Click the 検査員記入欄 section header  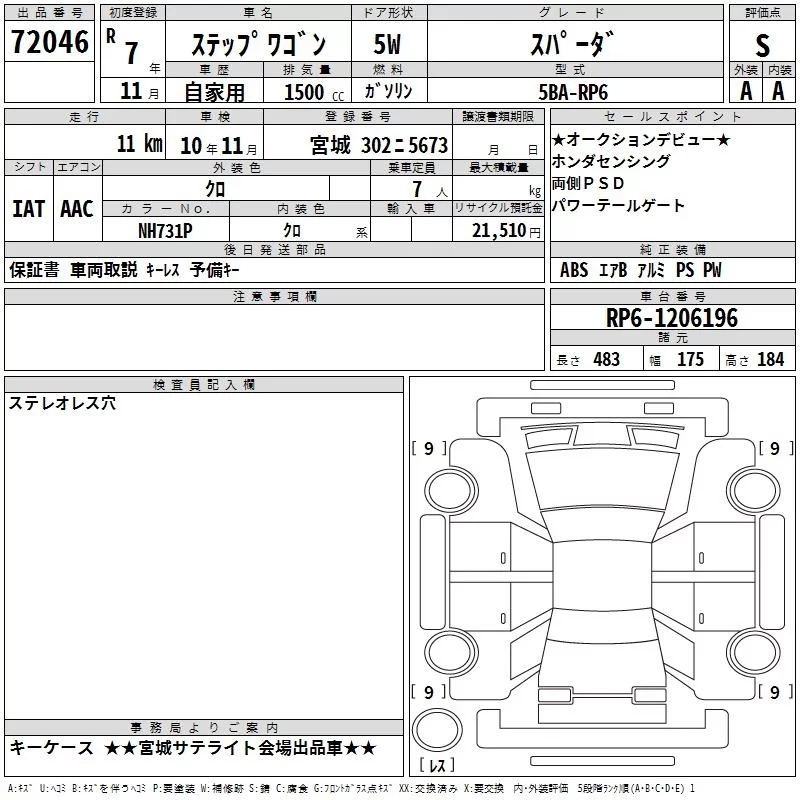(204, 384)
